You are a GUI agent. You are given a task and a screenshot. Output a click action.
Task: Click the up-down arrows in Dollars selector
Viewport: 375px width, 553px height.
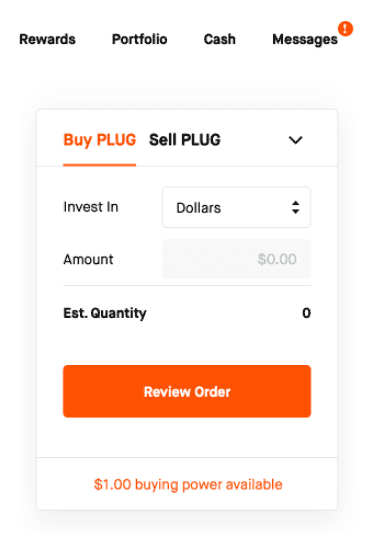tap(296, 207)
